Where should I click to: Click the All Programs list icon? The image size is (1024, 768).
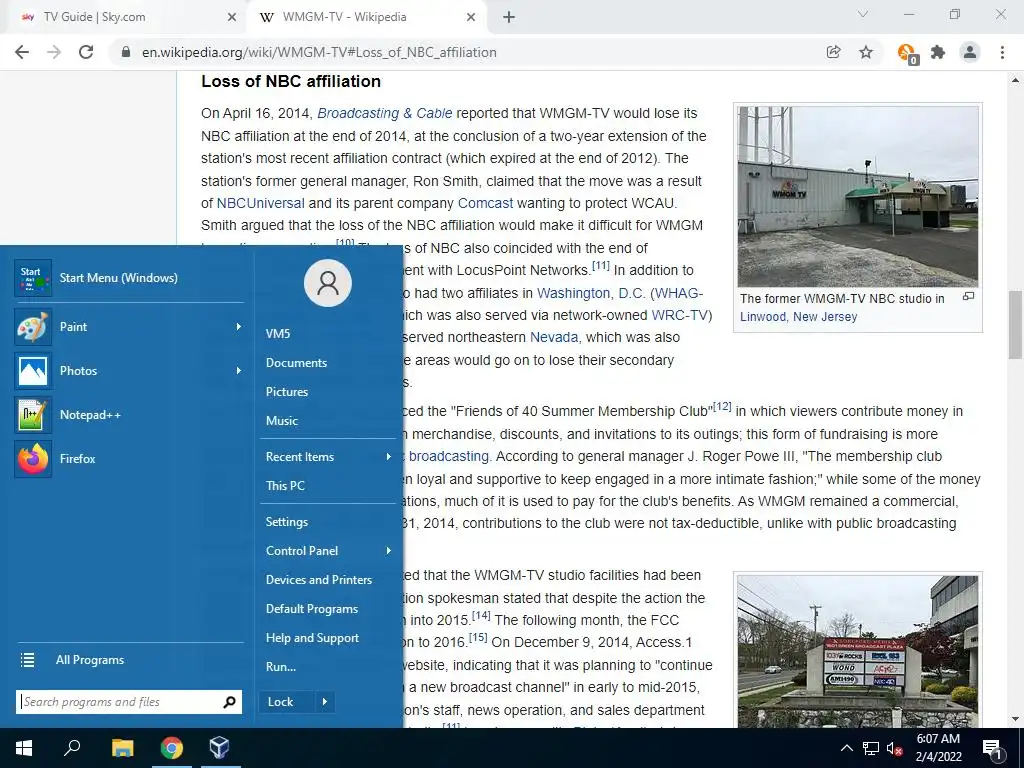tap(27, 660)
